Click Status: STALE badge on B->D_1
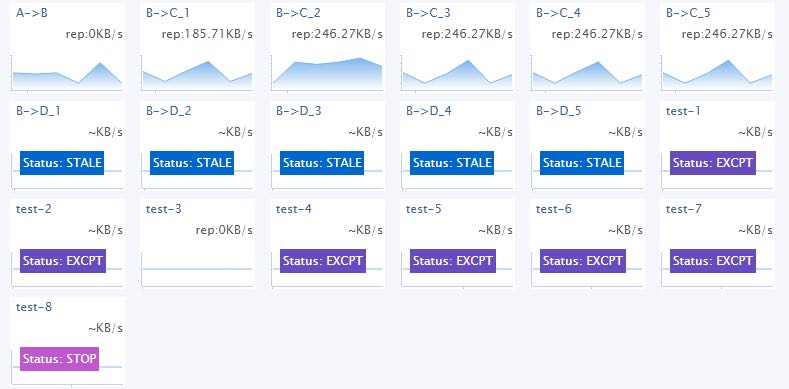This screenshot has height=389, width=789. pyautogui.click(x=62, y=163)
